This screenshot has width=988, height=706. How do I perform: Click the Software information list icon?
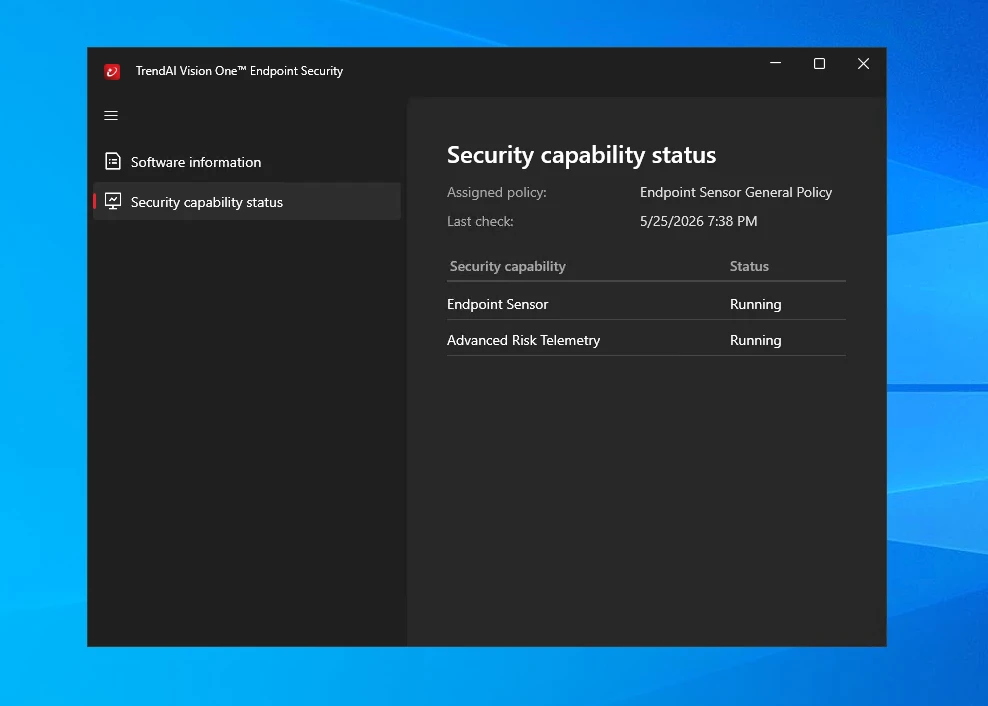pyautogui.click(x=113, y=161)
